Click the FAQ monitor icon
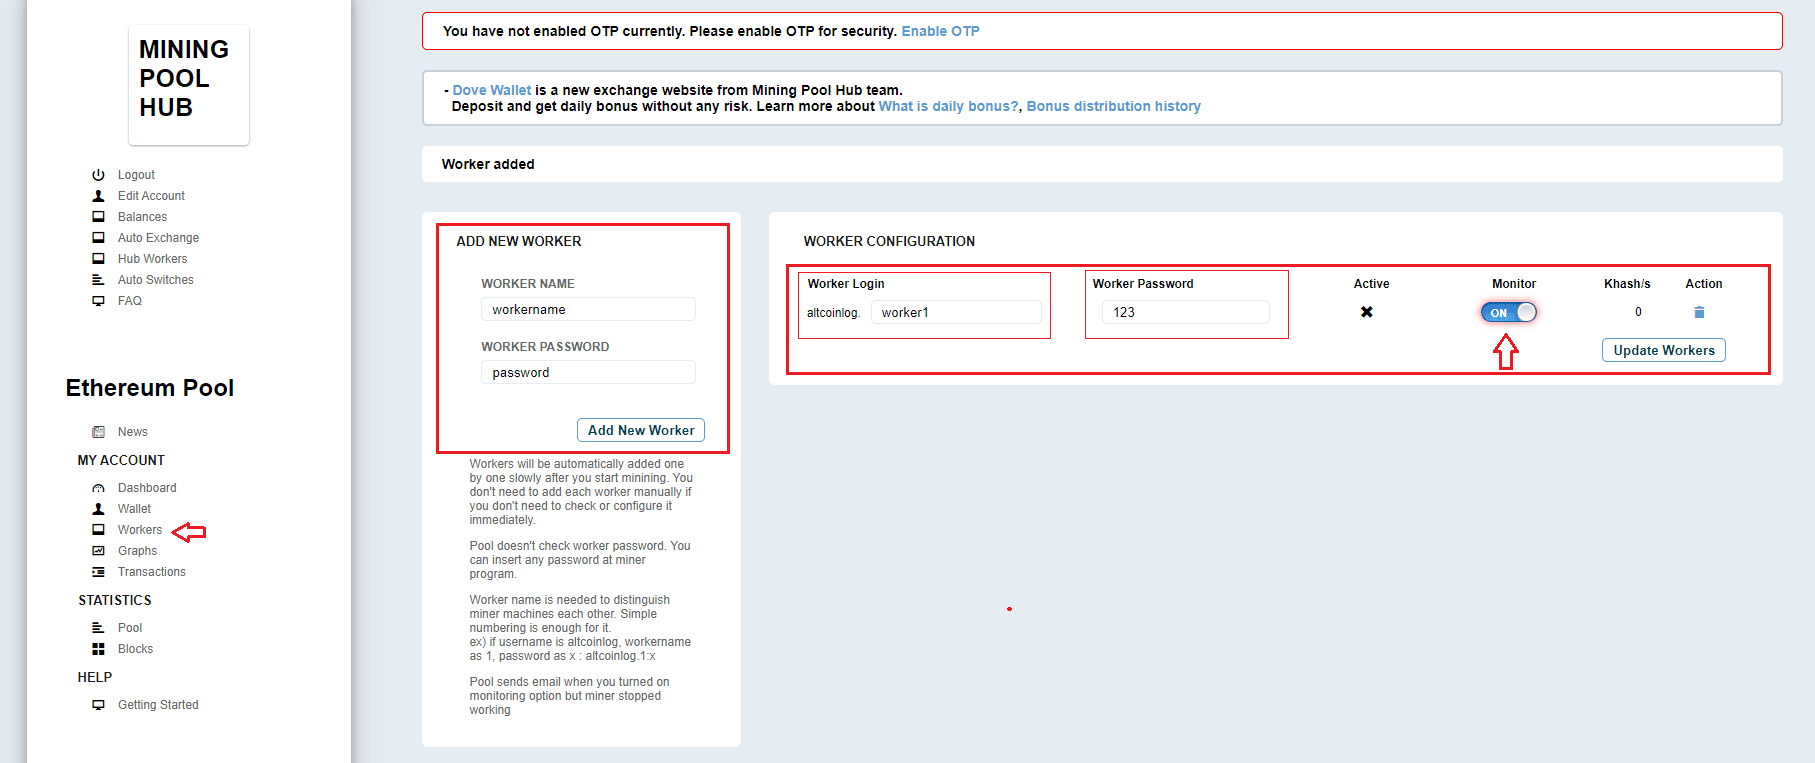This screenshot has height=763, width=1815. coord(98,301)
